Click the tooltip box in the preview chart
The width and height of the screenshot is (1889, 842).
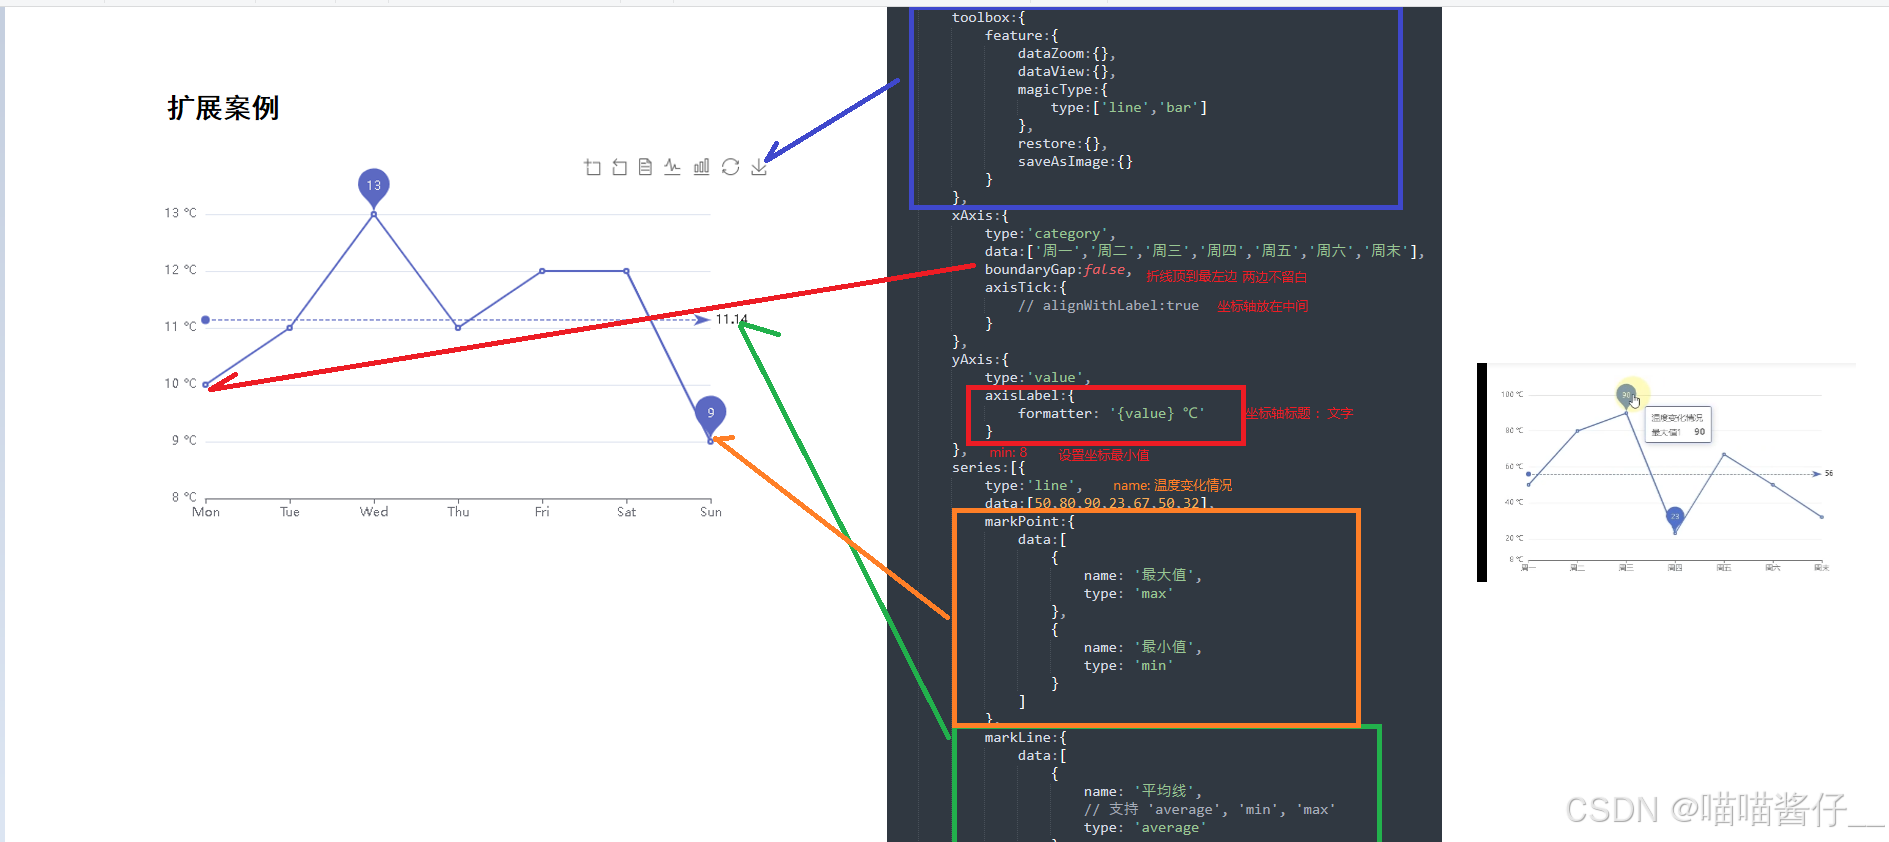[1680, 424]
